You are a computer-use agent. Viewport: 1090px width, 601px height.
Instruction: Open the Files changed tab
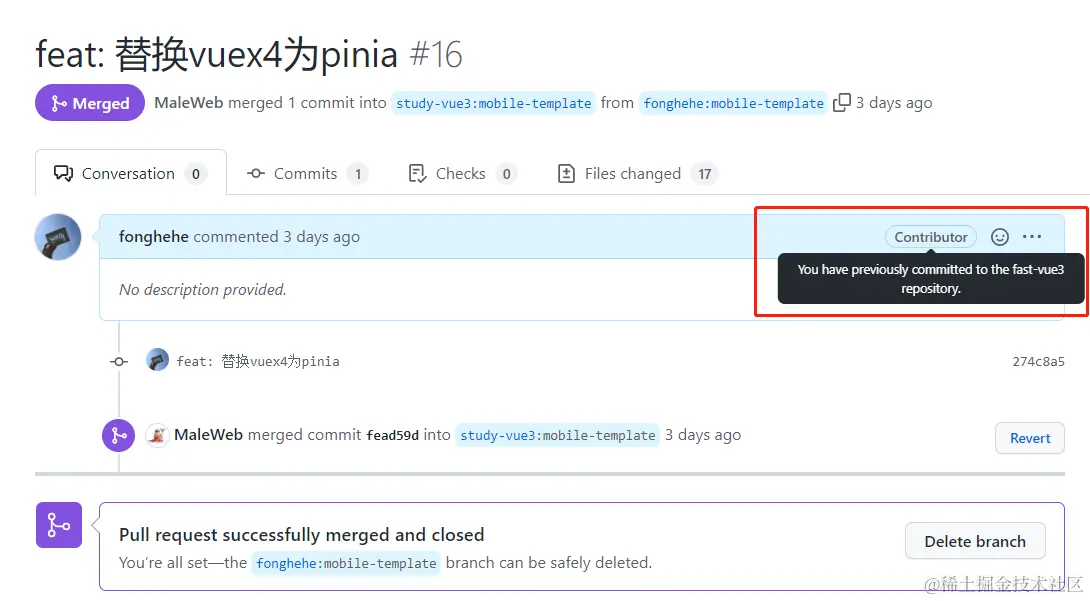click(x=637, y=173)
